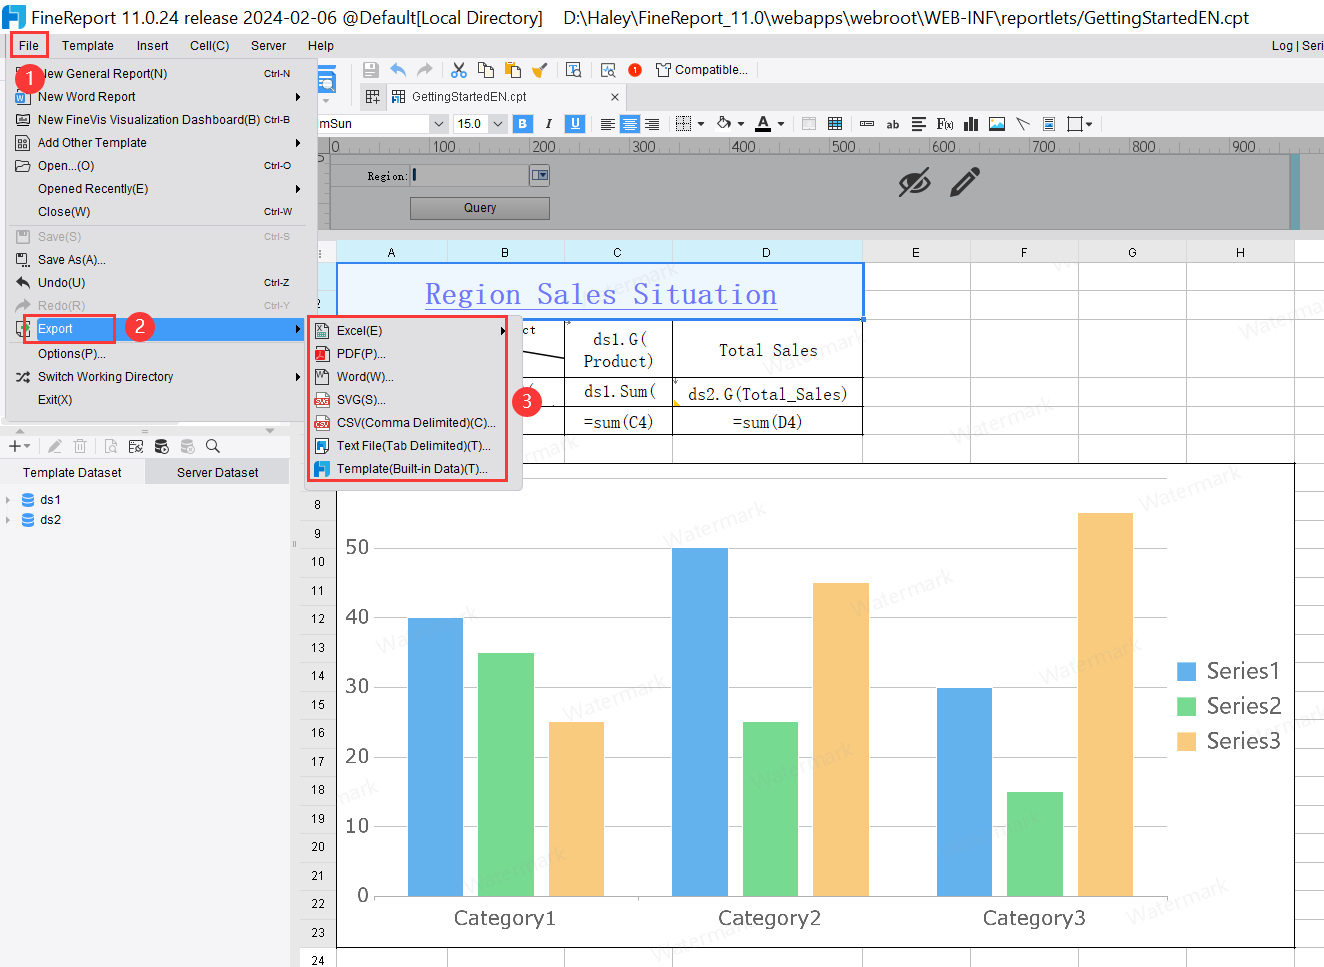Image resolution: width=1324 pixels, height=967 pixels.
Task: Expand the ds1 dataset tree node
Action: (x=10, y=499)
